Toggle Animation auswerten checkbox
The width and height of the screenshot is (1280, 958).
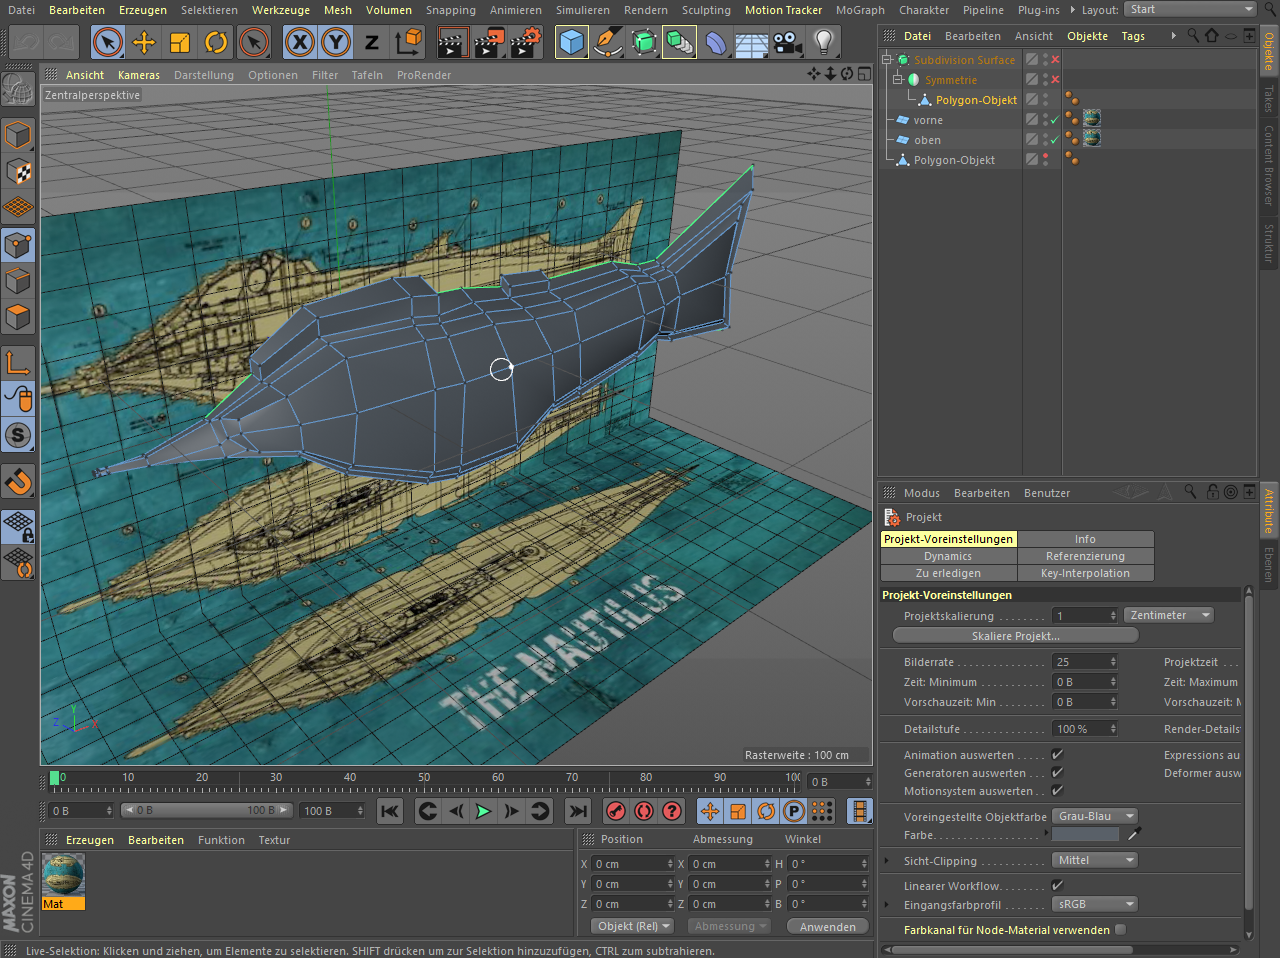1057,755
